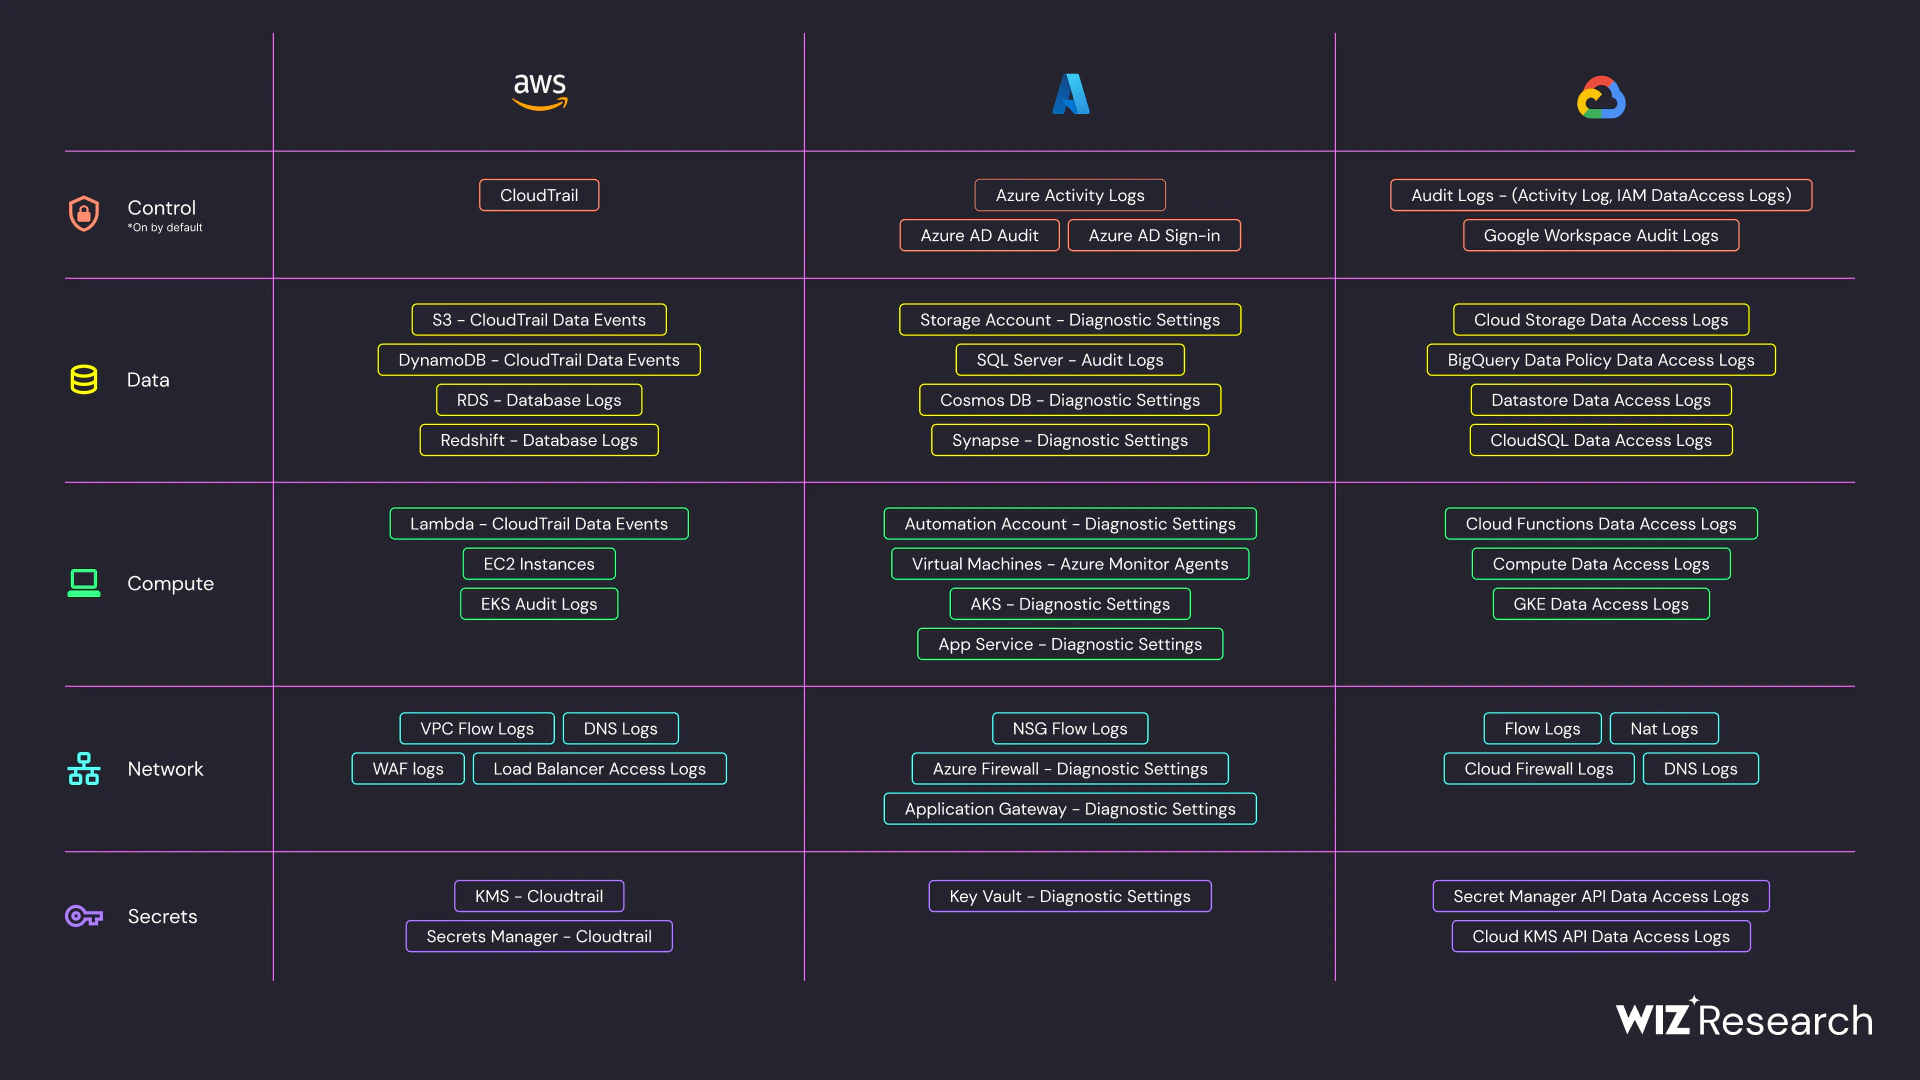Select Storage Account – Diagnostic Settings
This screenshot has height=1080, width=1920.
pyautogui.click(x=1070, y=320)
